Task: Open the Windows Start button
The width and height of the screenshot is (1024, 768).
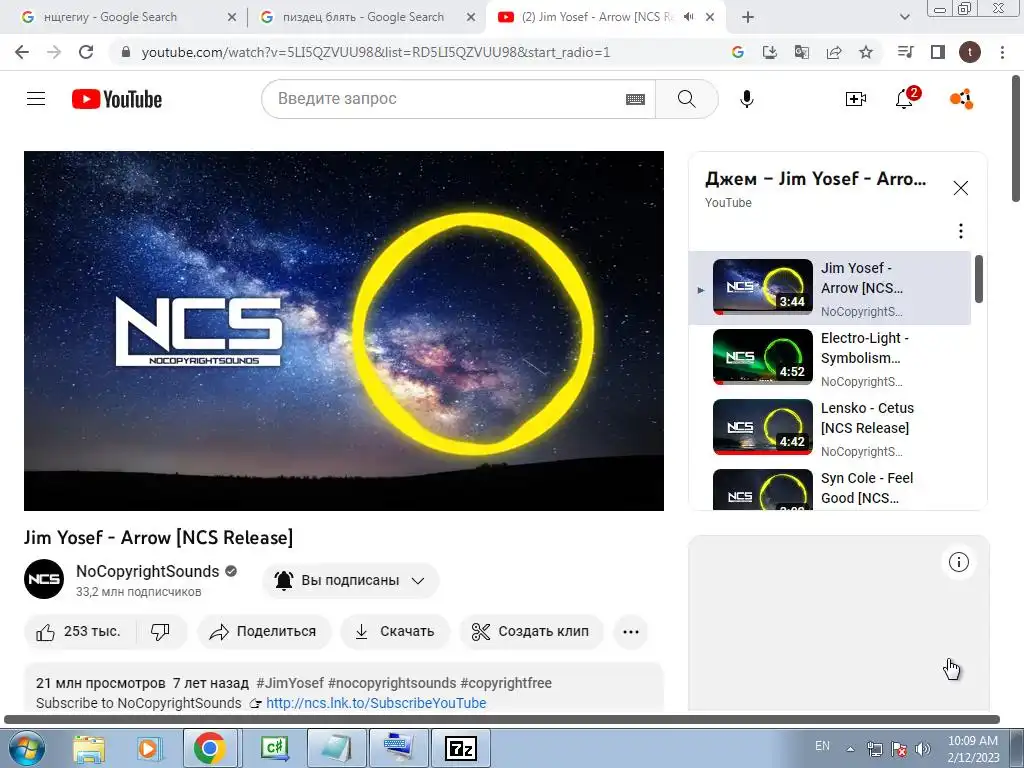Action: click(x=27, y=749)
